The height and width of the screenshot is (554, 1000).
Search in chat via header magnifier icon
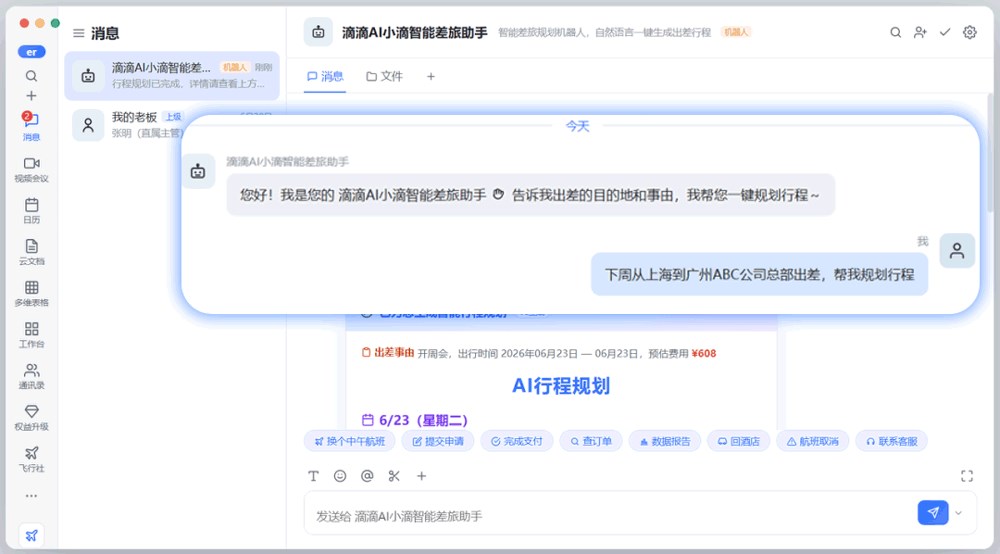click(895, 33)
